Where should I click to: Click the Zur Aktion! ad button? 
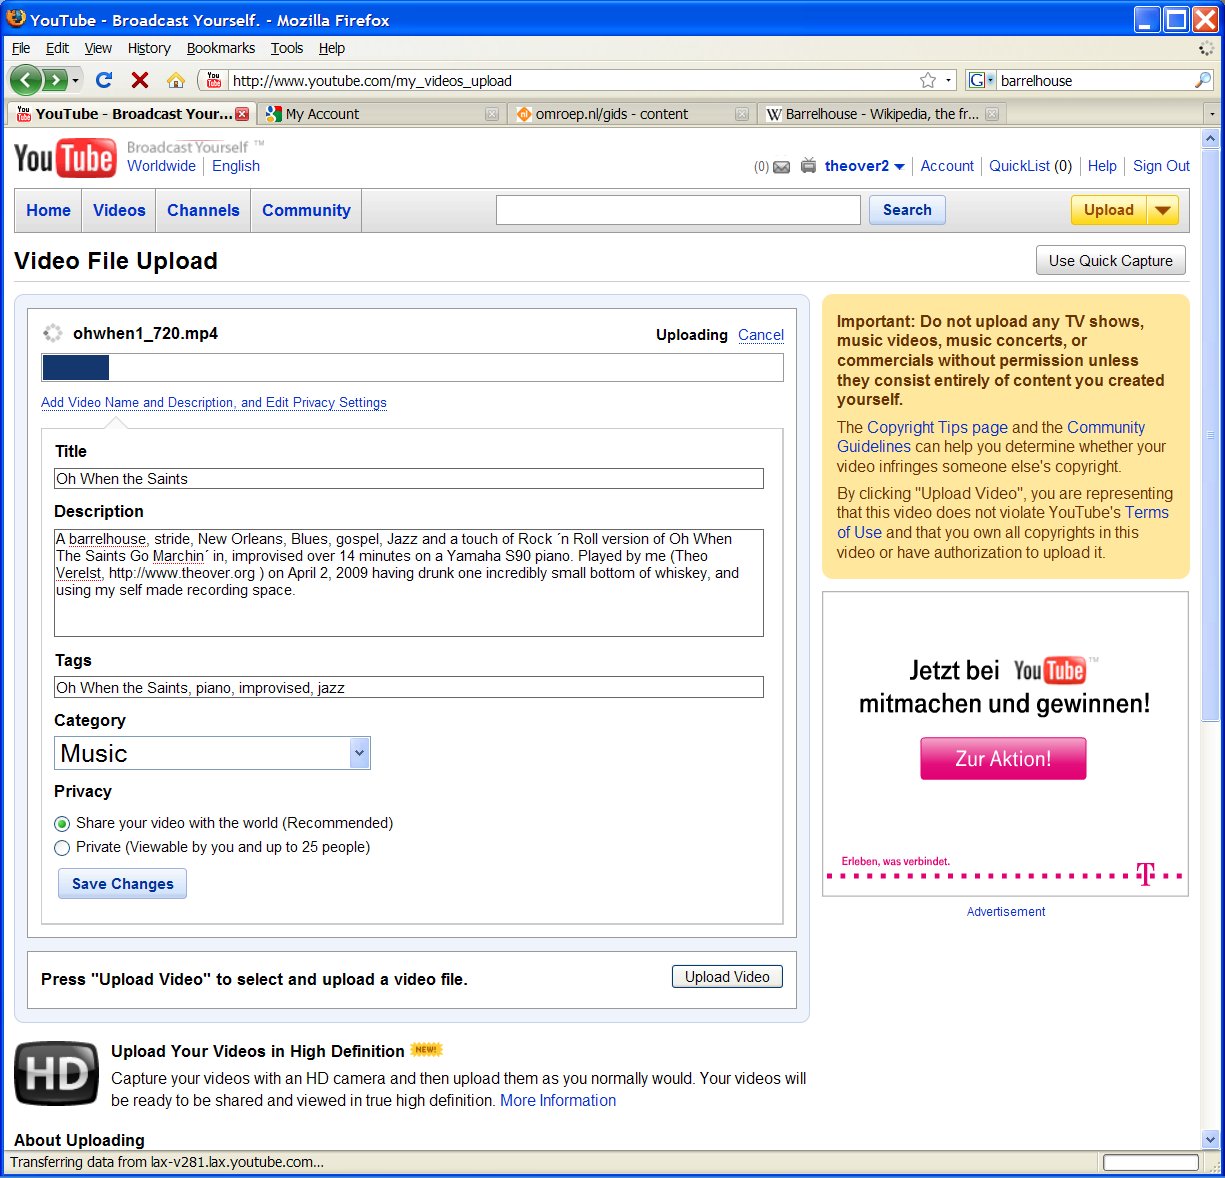point(1003,759)
